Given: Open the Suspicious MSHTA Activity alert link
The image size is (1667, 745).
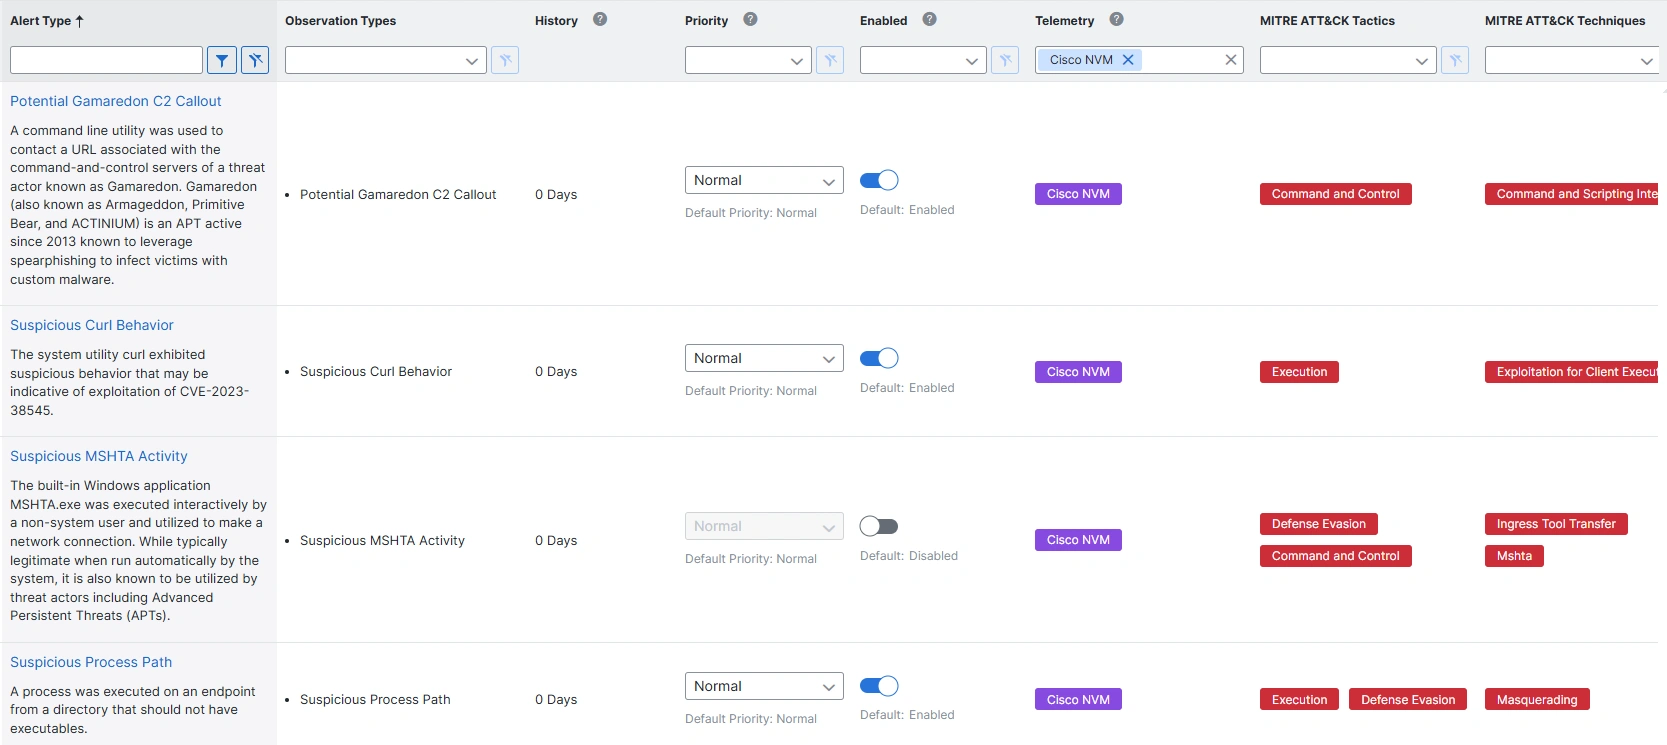Looking at the screenshot, I should 99,456.
